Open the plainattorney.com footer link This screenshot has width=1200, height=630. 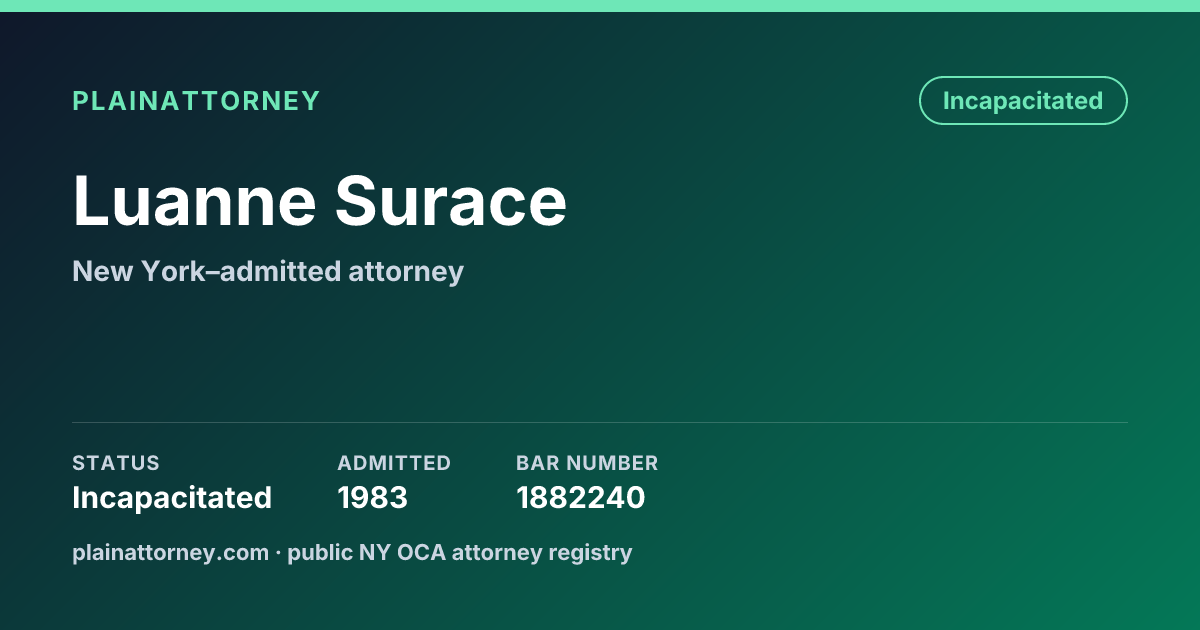170,552
